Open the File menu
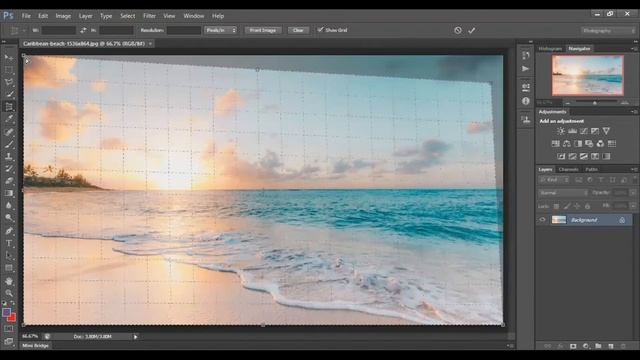 point(26,16)
